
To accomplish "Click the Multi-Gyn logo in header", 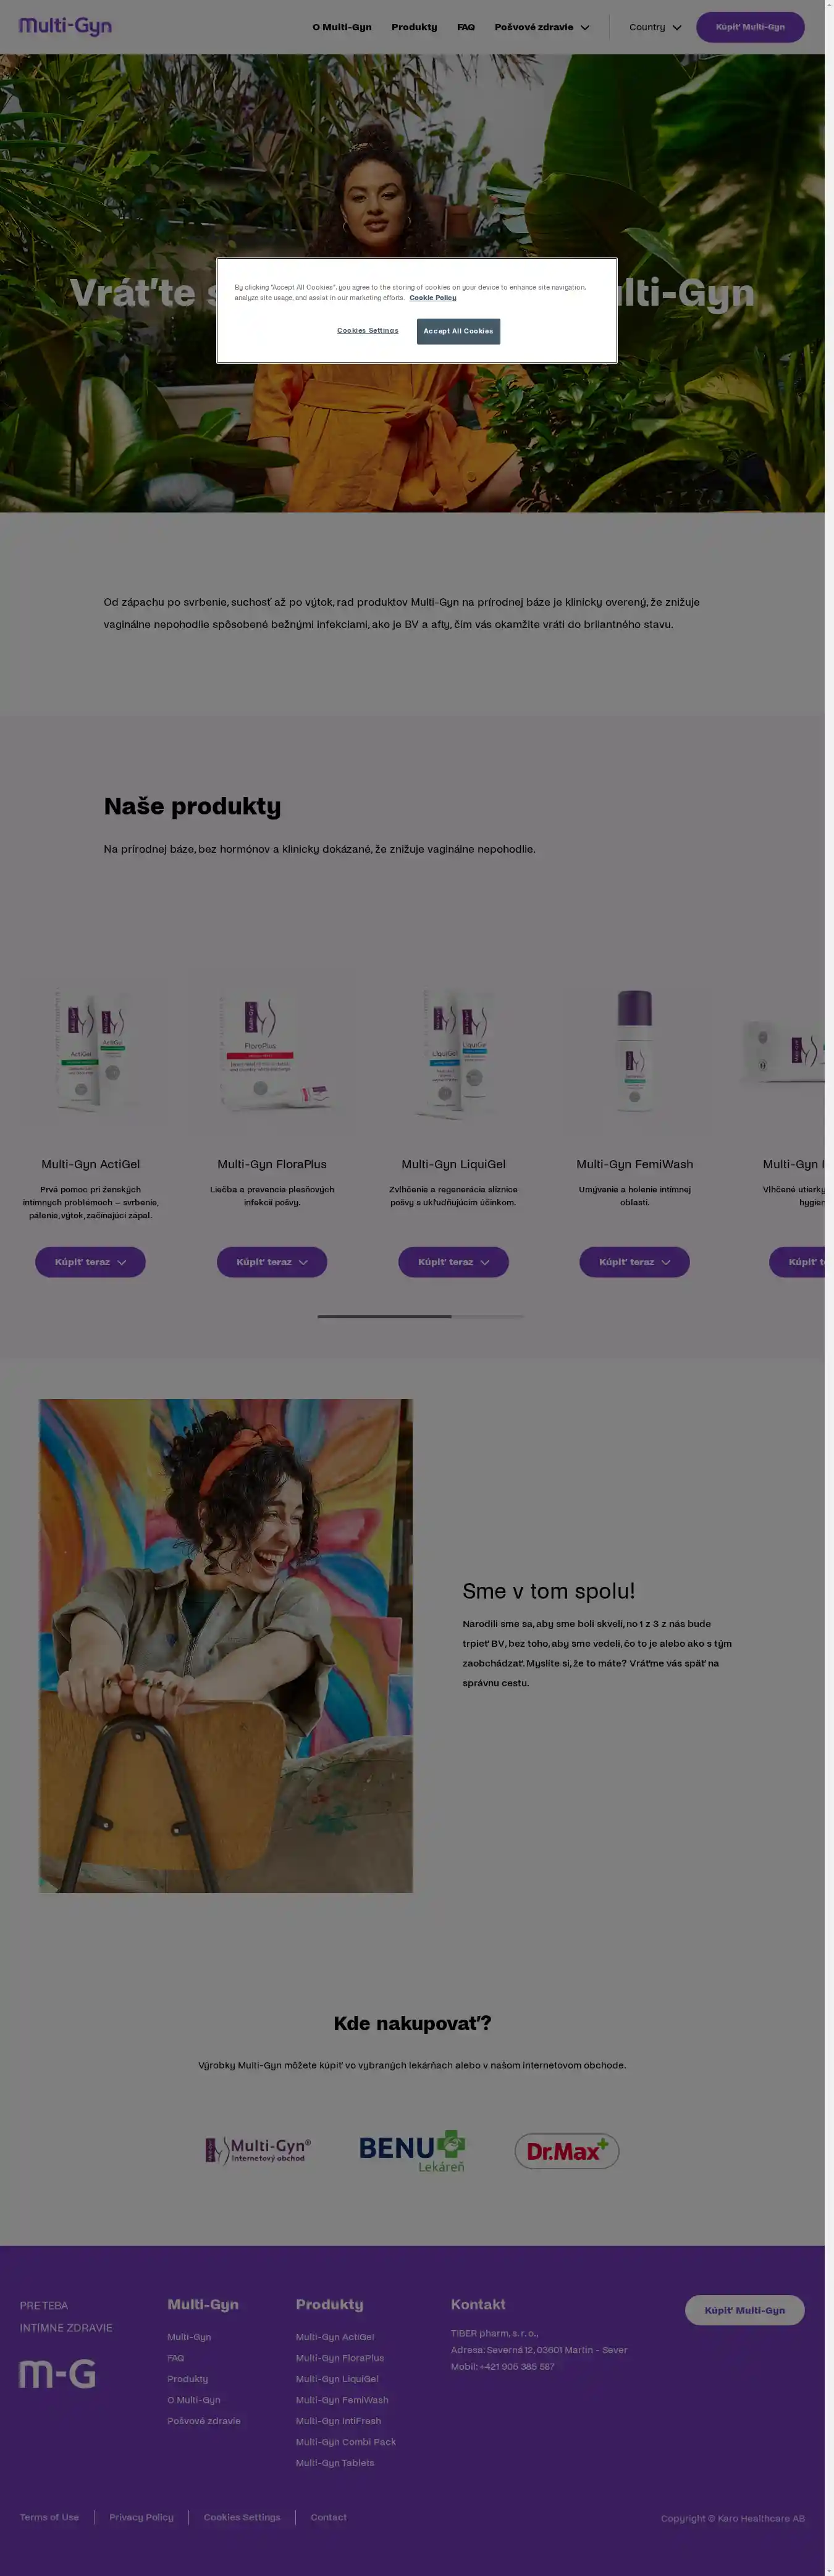I will pos(65,26).
